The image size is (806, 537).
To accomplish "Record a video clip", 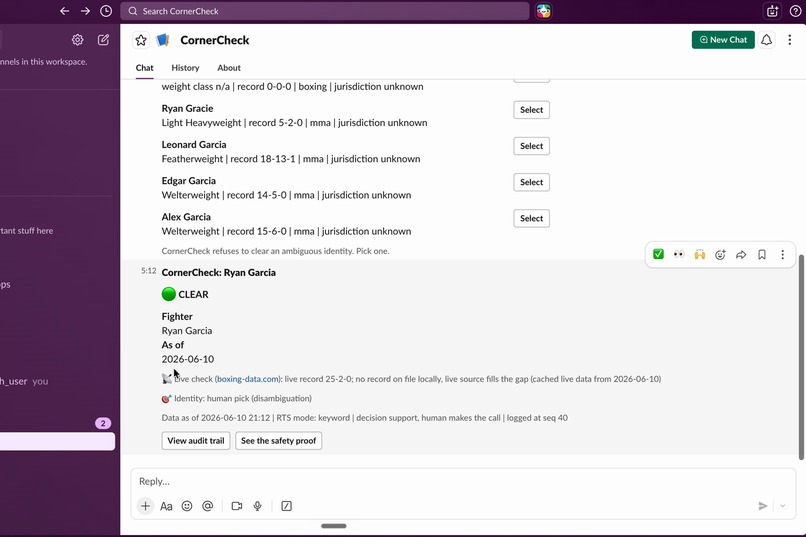I will pyautogui.click(x=237, y=506).
